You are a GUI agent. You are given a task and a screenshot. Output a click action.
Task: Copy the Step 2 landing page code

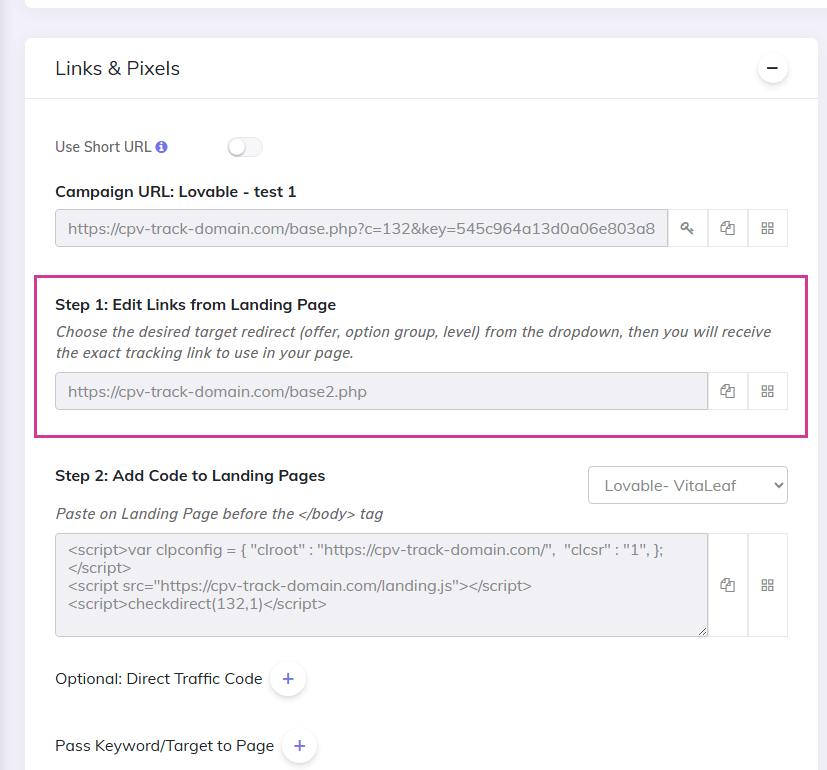(728, 585)
